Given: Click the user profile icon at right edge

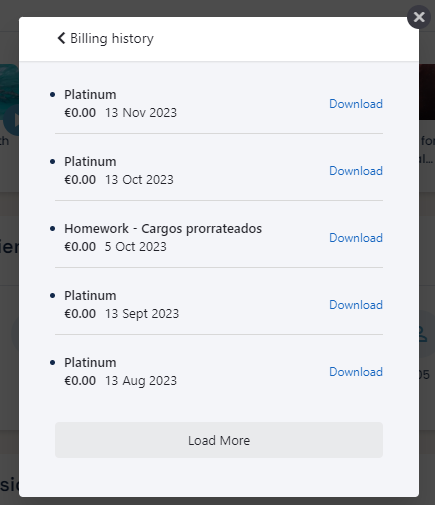Looking at the screenshot, I should (x=423, y=334).
